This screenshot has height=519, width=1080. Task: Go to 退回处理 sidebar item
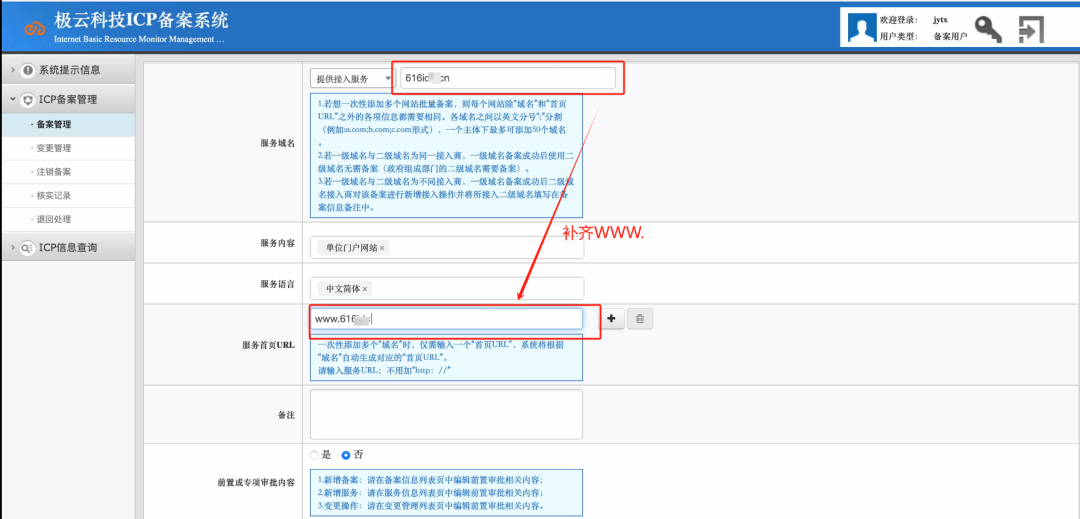point(54,219)
